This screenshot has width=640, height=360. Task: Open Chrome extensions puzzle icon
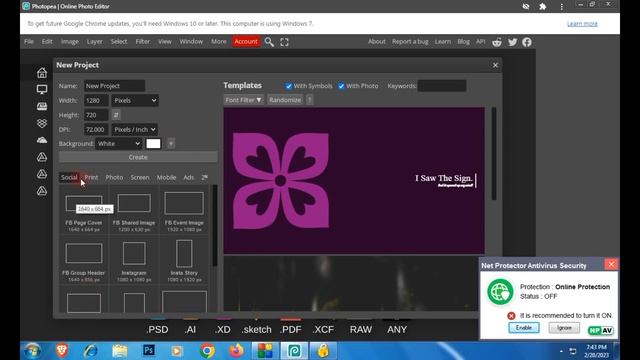coord(542,7)
